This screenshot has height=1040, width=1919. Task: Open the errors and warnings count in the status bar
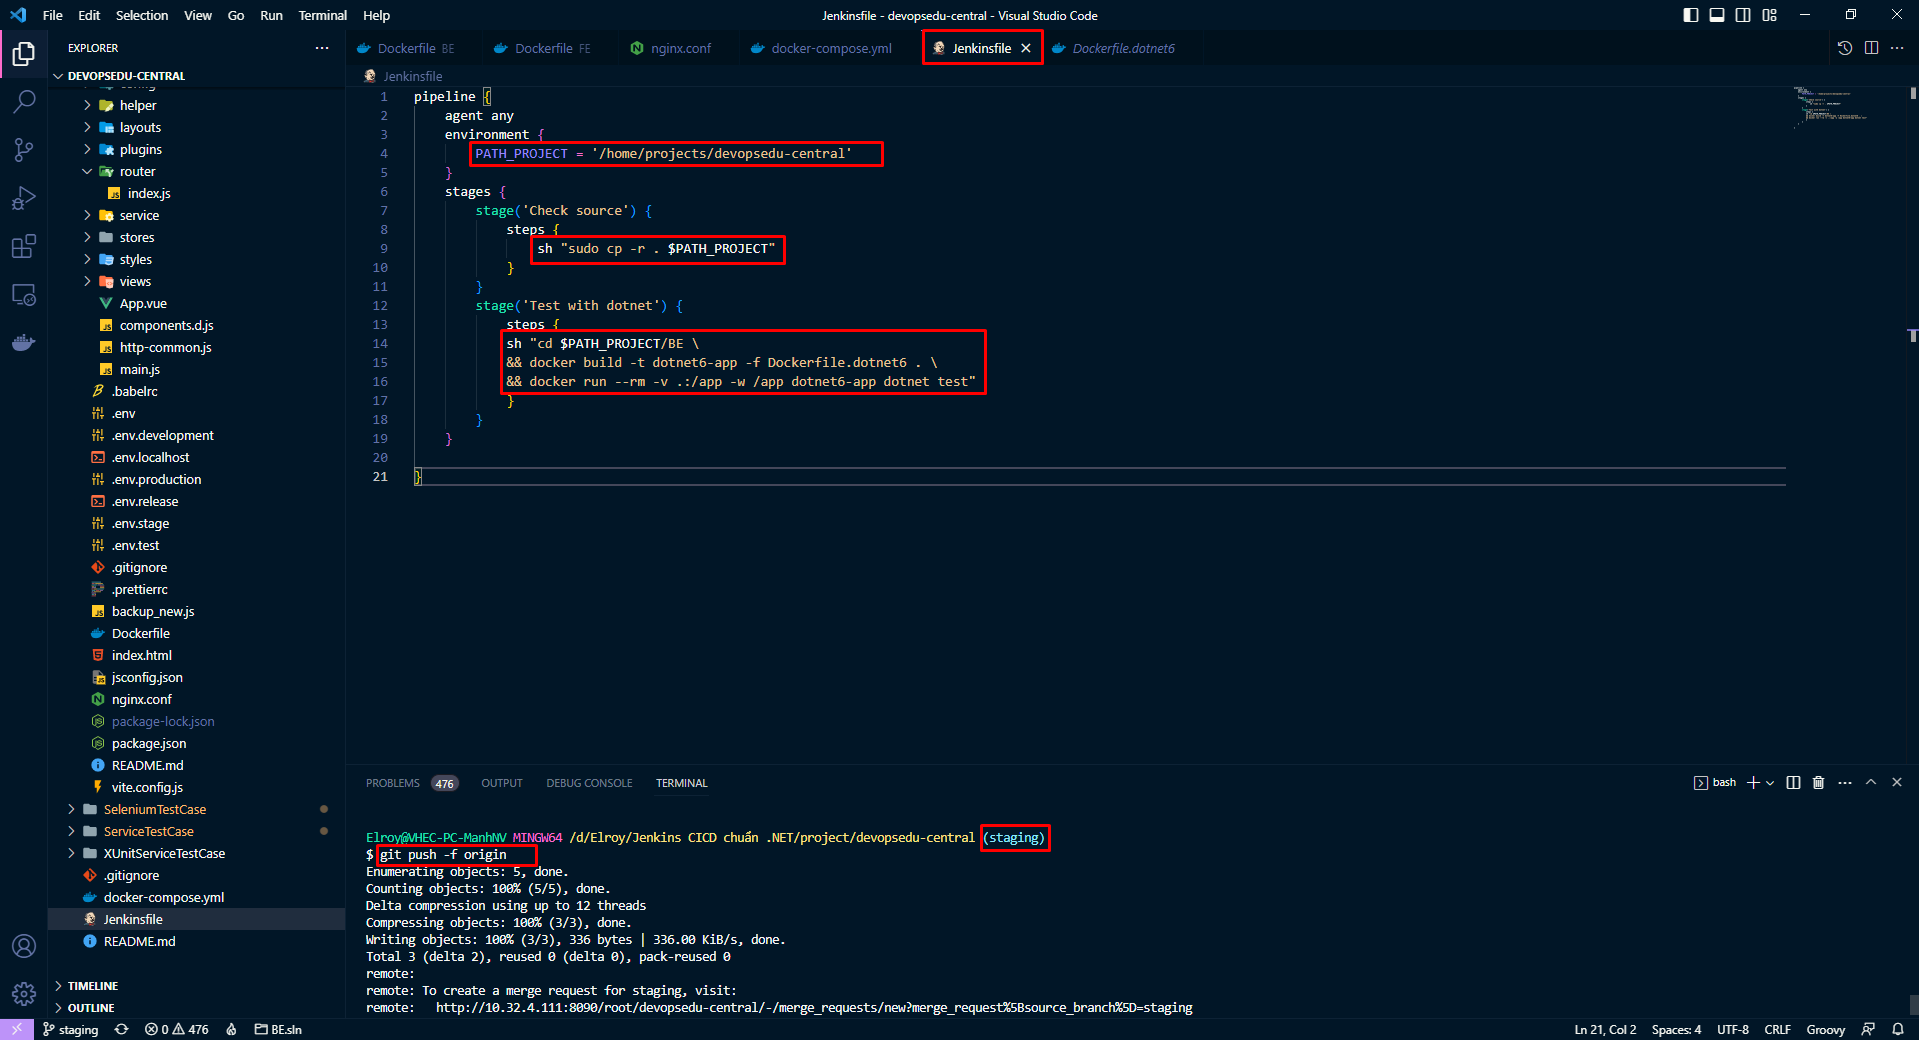177,1029
